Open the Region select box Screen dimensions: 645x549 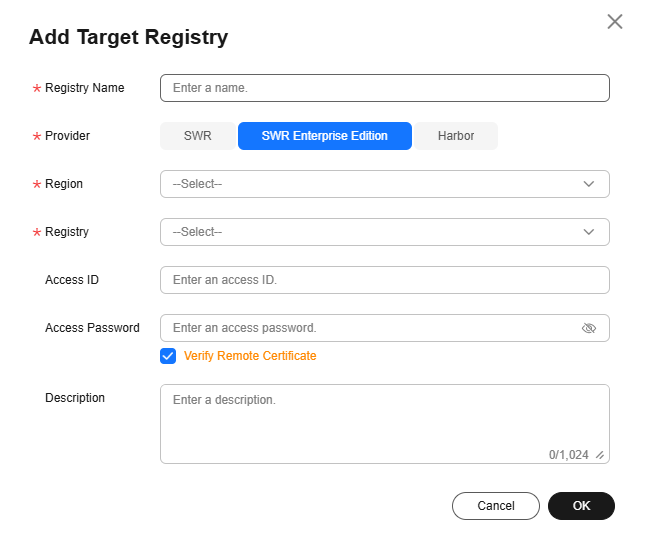(x=385, y=184)
